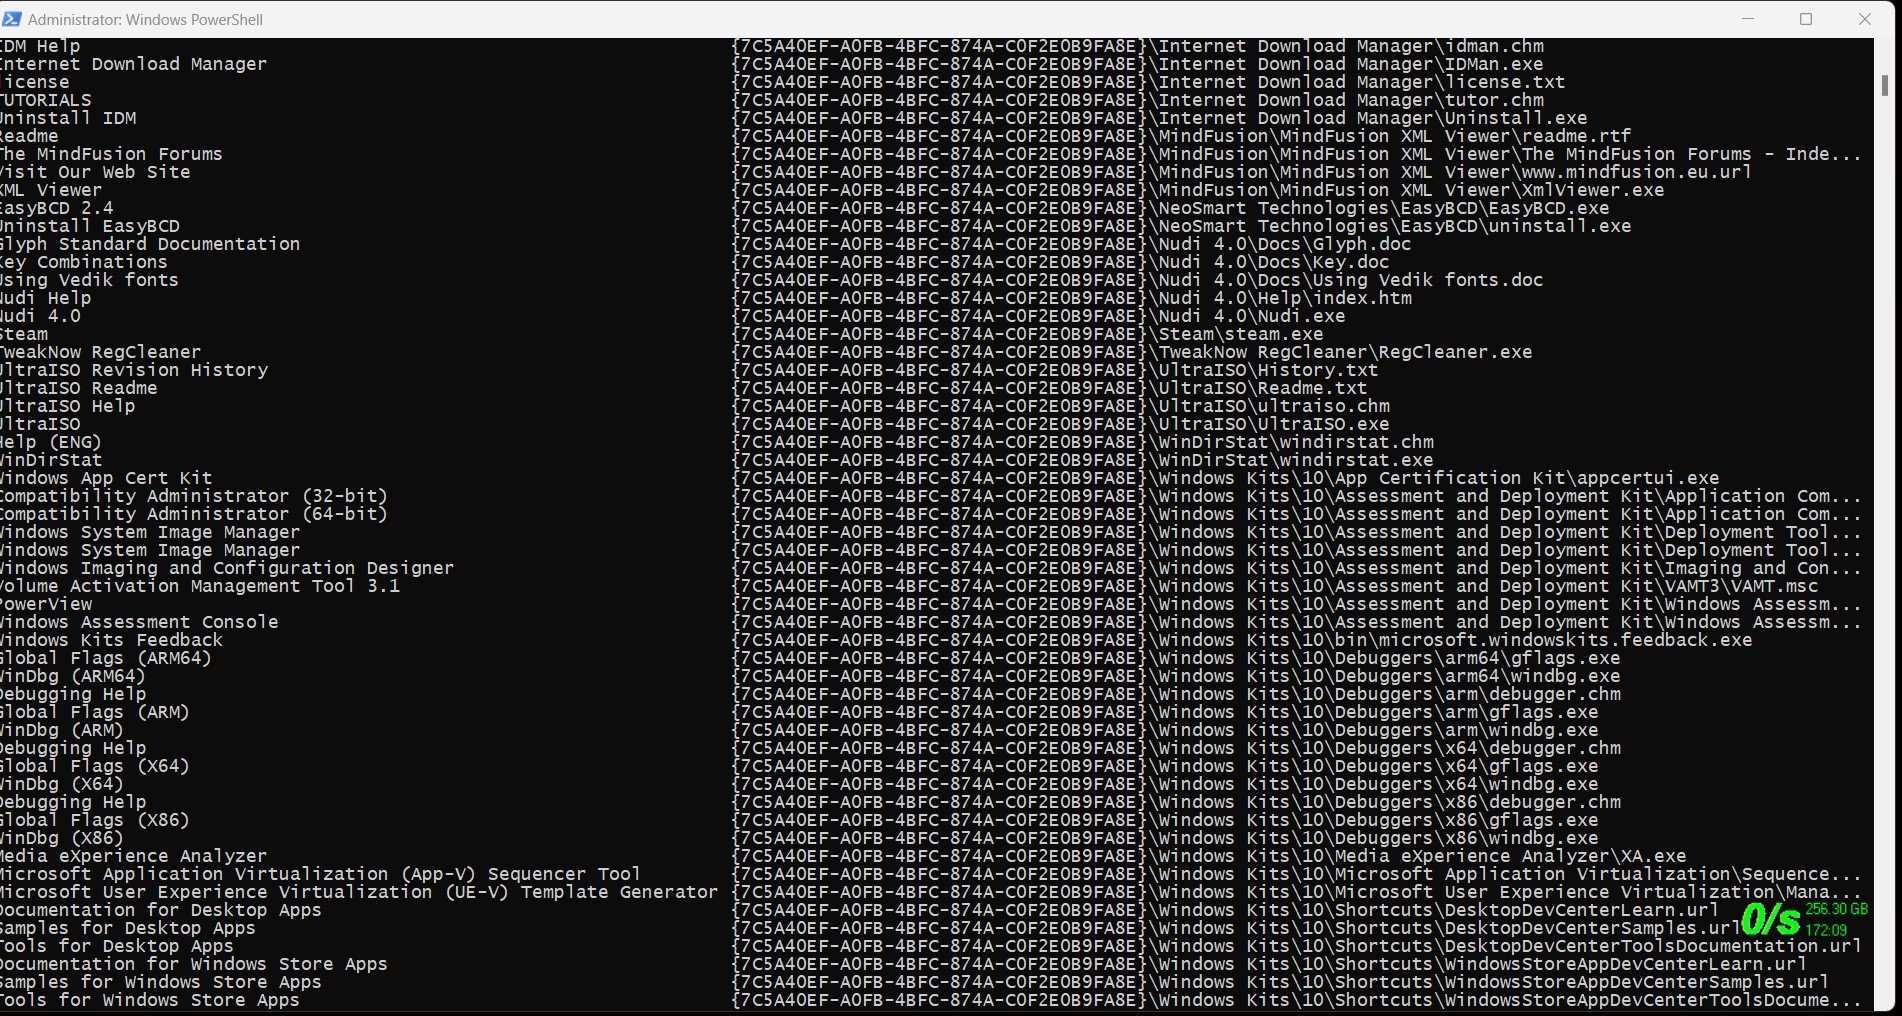The image size is (1902, 1016).
Task: Close the PowerShell window
Action: point(1865,19)
